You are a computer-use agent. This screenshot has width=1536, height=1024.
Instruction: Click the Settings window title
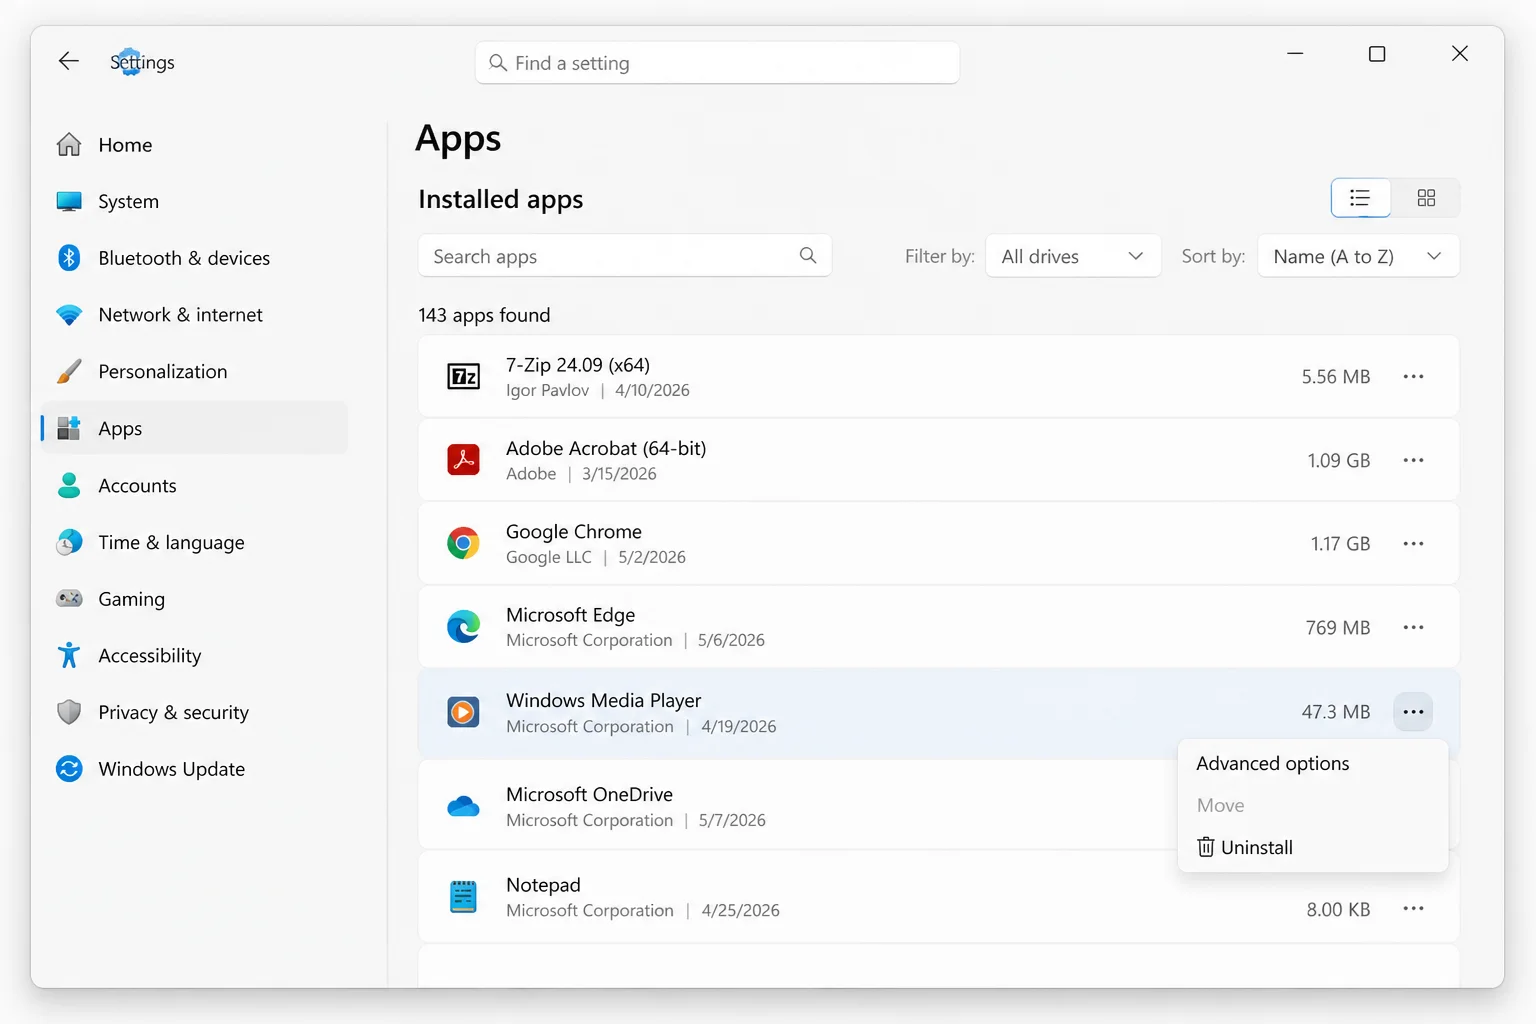(142, 62)
